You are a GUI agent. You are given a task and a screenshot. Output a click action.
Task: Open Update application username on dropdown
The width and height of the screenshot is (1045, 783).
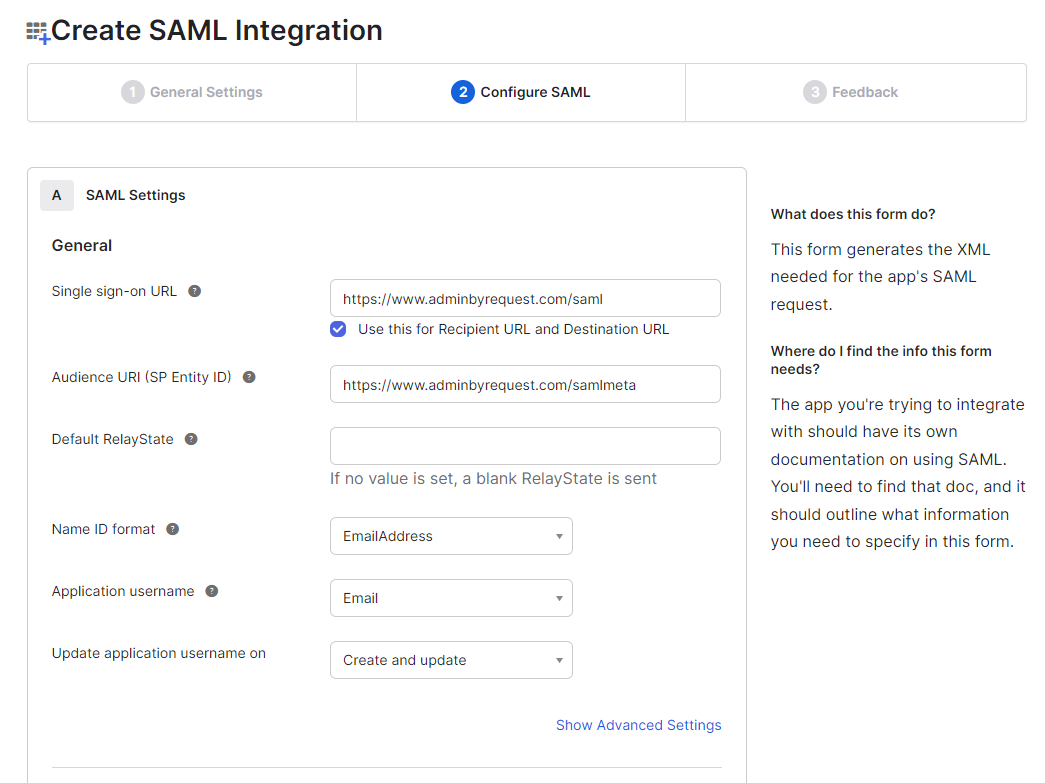pyautogui.click(x=451, y=660)
